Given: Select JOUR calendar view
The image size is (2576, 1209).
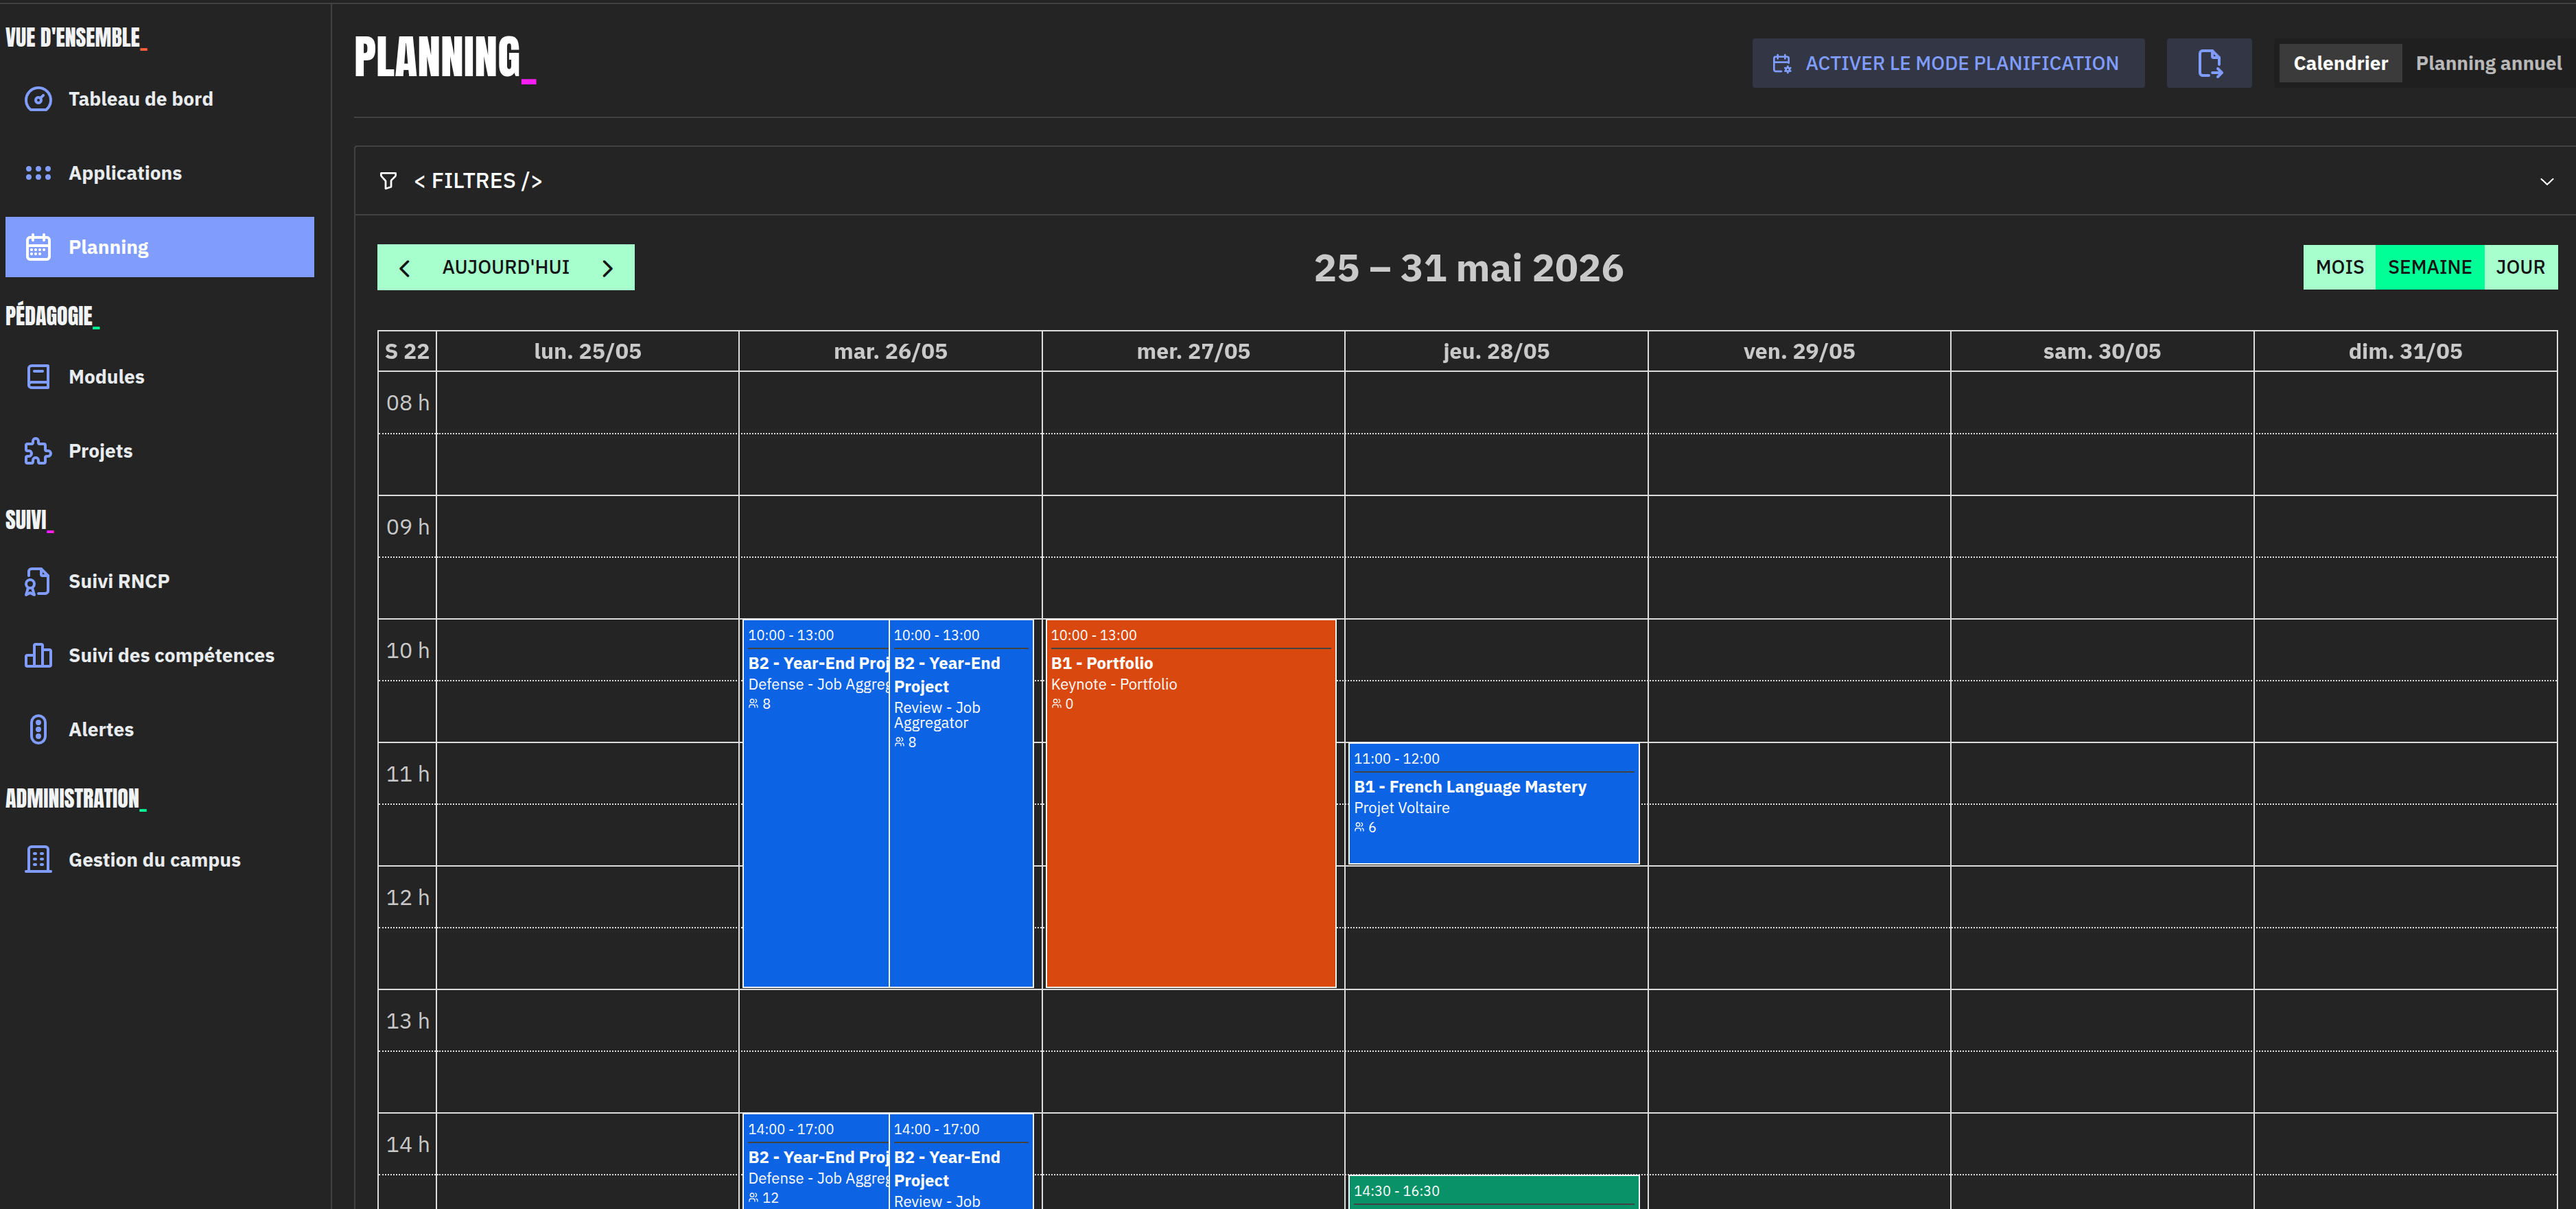Looking at the screenshot, I should click(2520, 267).
